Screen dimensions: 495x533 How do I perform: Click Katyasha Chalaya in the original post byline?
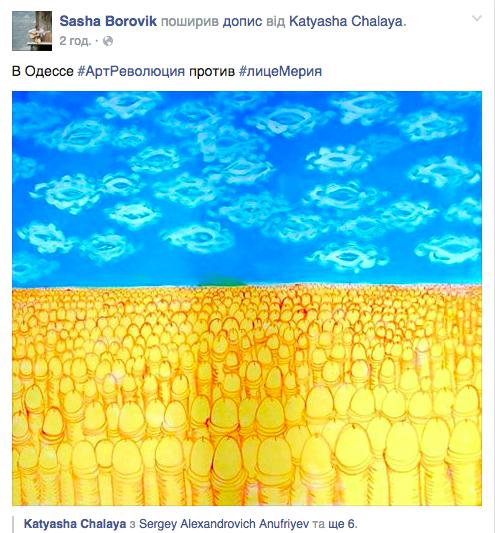tap(75, 523)
